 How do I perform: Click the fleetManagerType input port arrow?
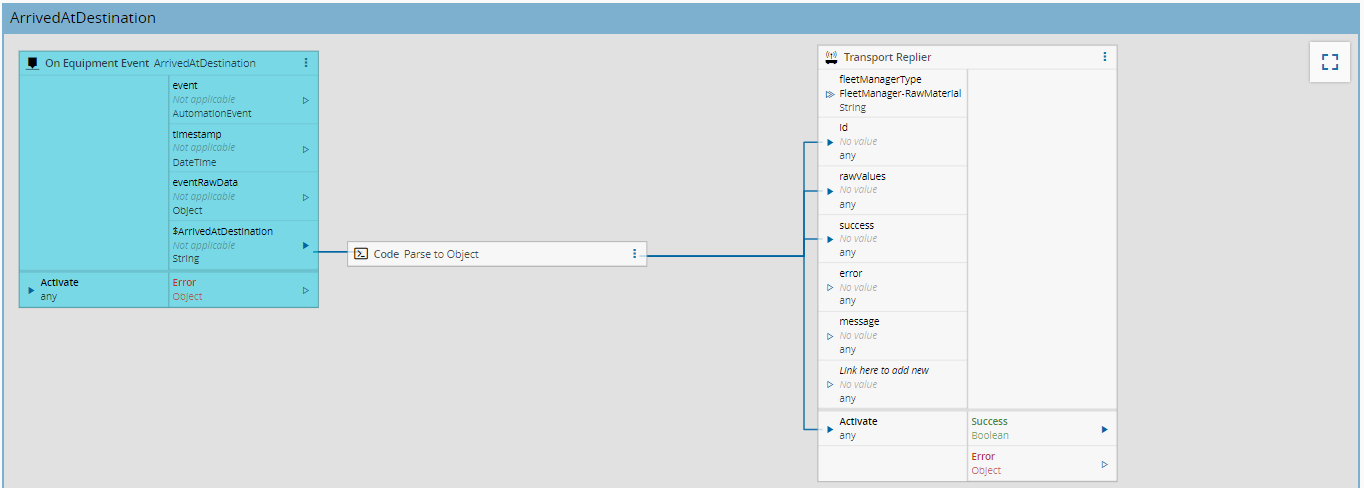pyautogui.click(x=830, y=94)
